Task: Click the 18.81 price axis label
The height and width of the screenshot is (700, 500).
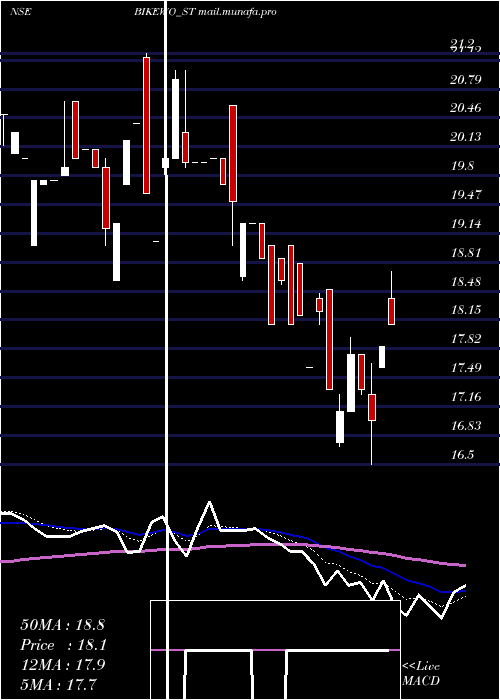Action: (x=466, y=253)
